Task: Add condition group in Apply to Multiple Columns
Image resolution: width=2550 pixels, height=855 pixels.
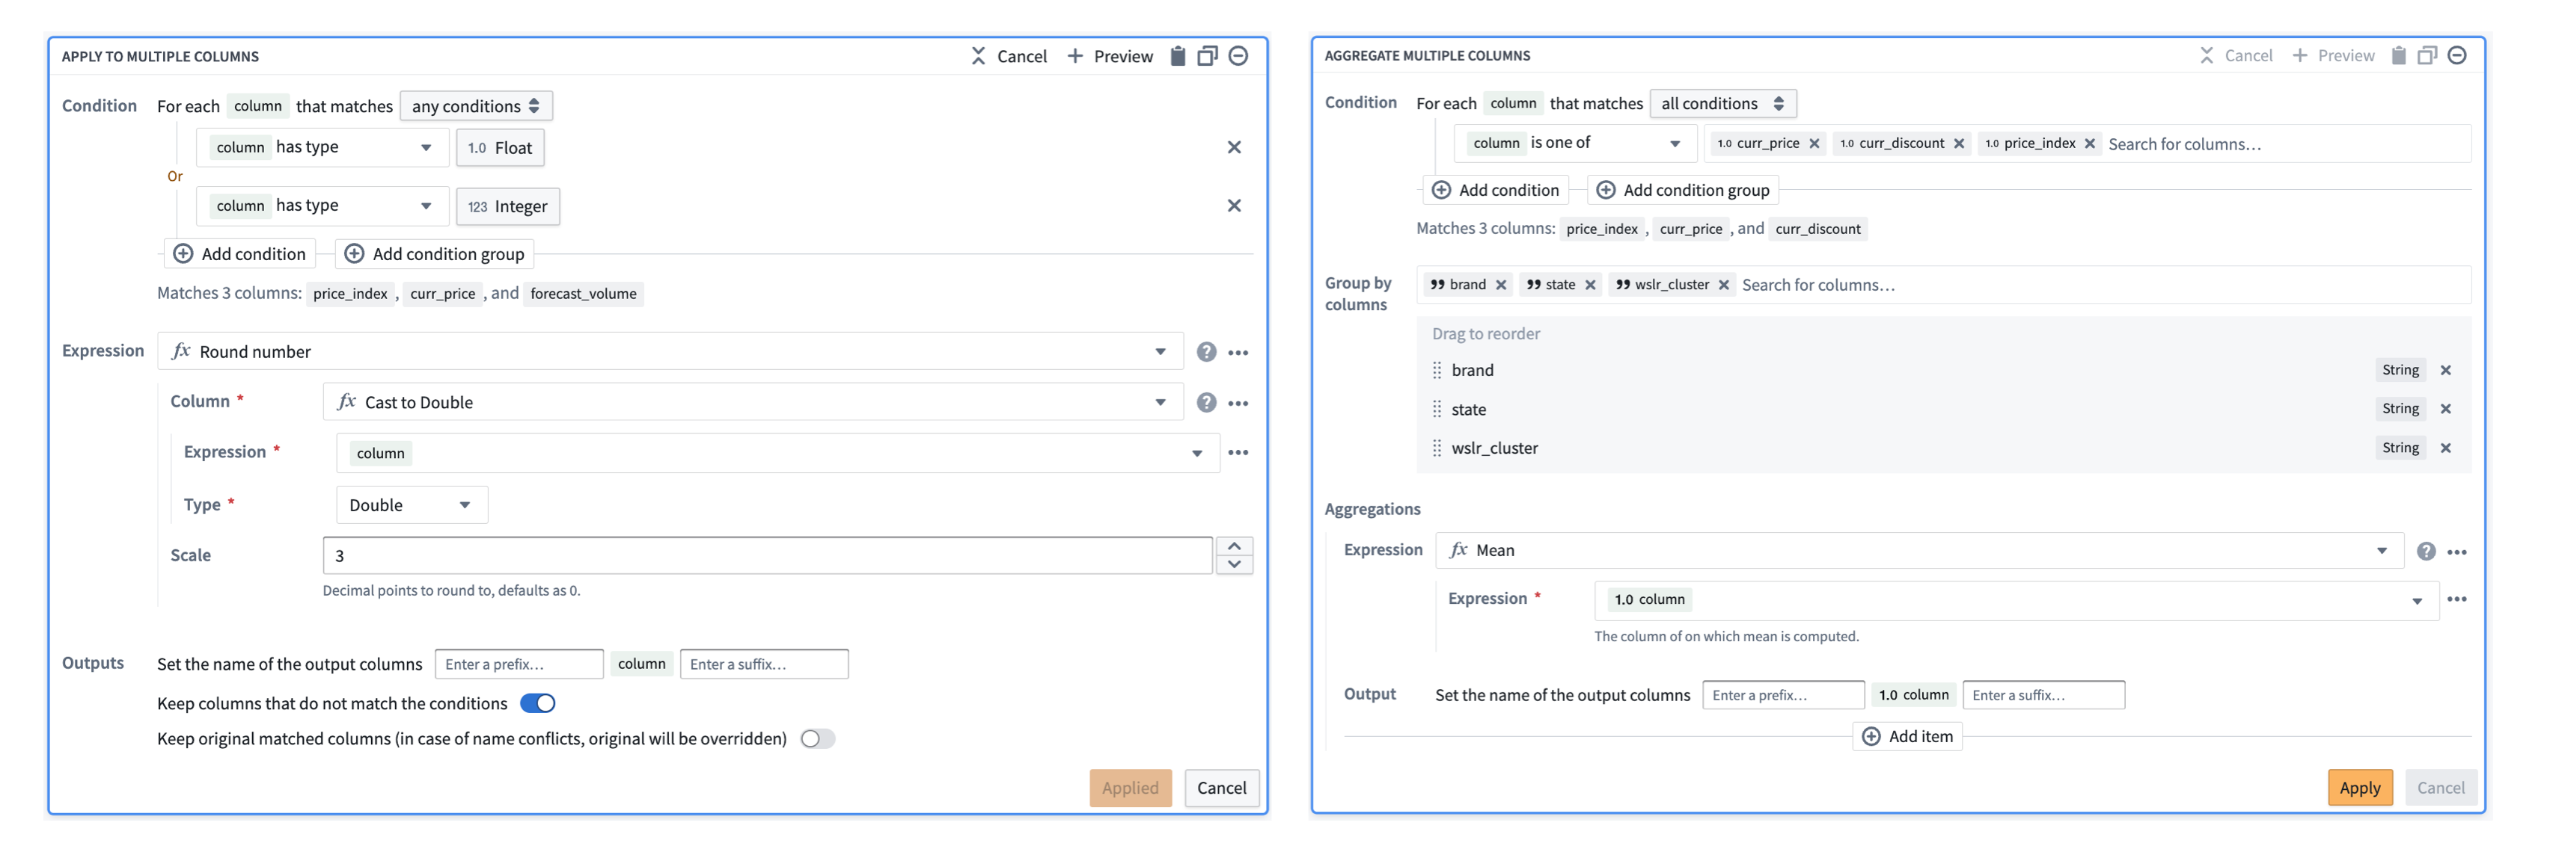Action: (435, 254)
